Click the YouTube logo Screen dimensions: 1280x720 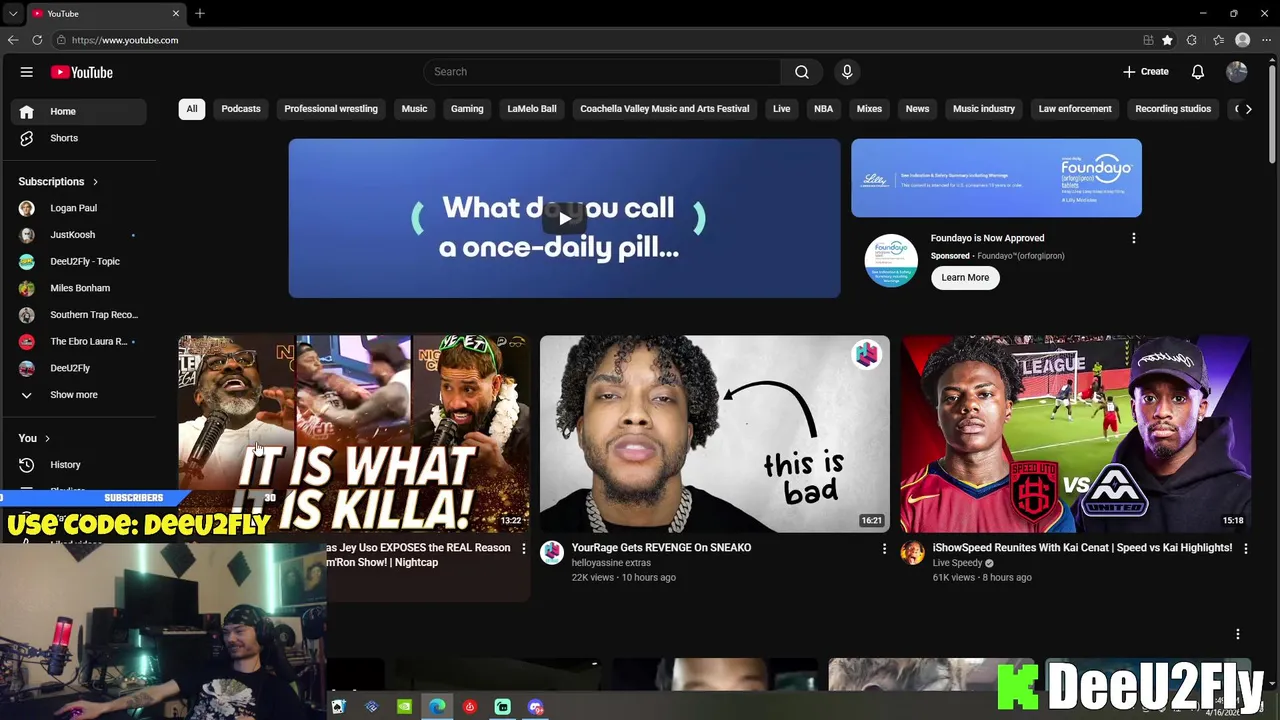click(82, 72)
